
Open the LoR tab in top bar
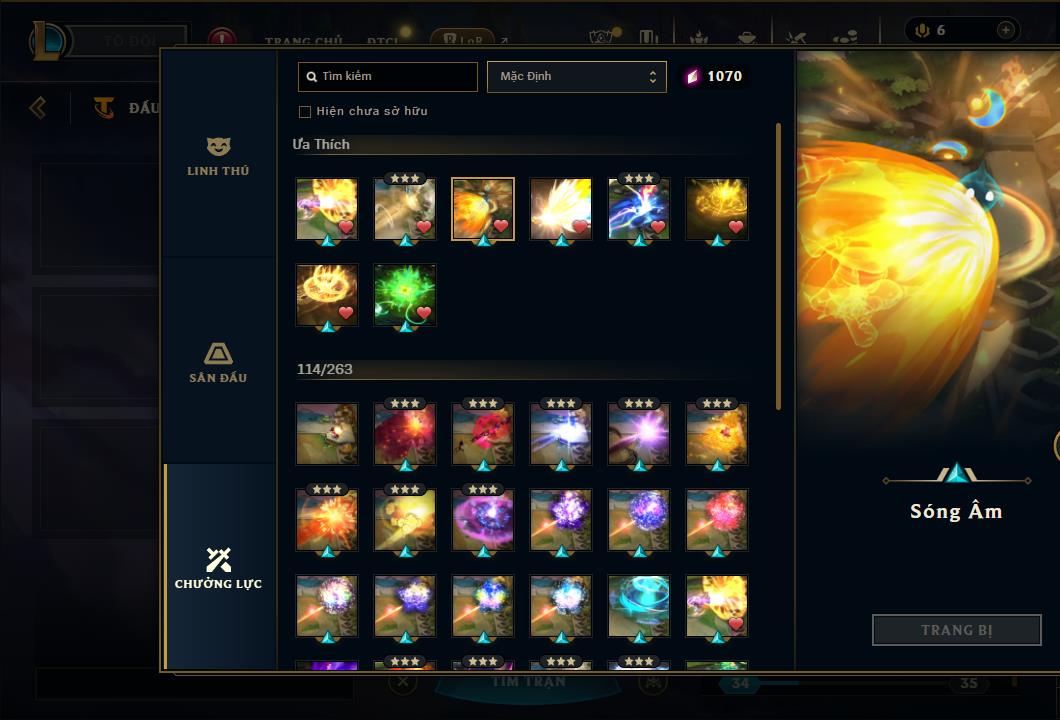[x=463, y=39]
